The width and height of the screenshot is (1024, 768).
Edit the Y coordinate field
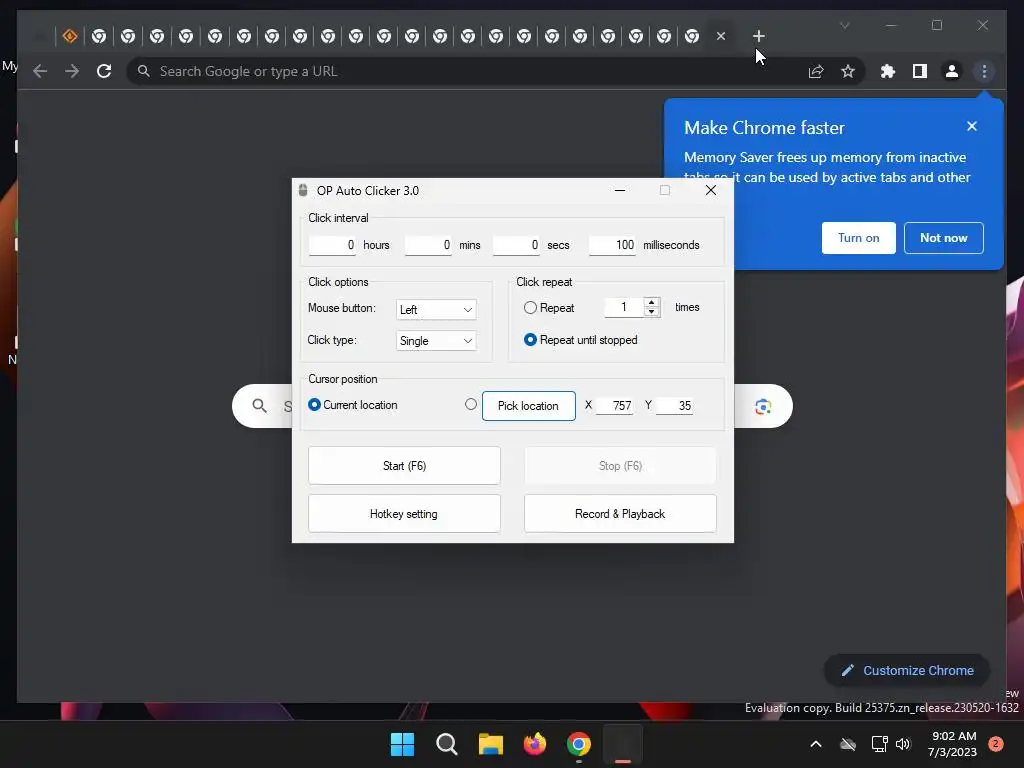[674, 406]
